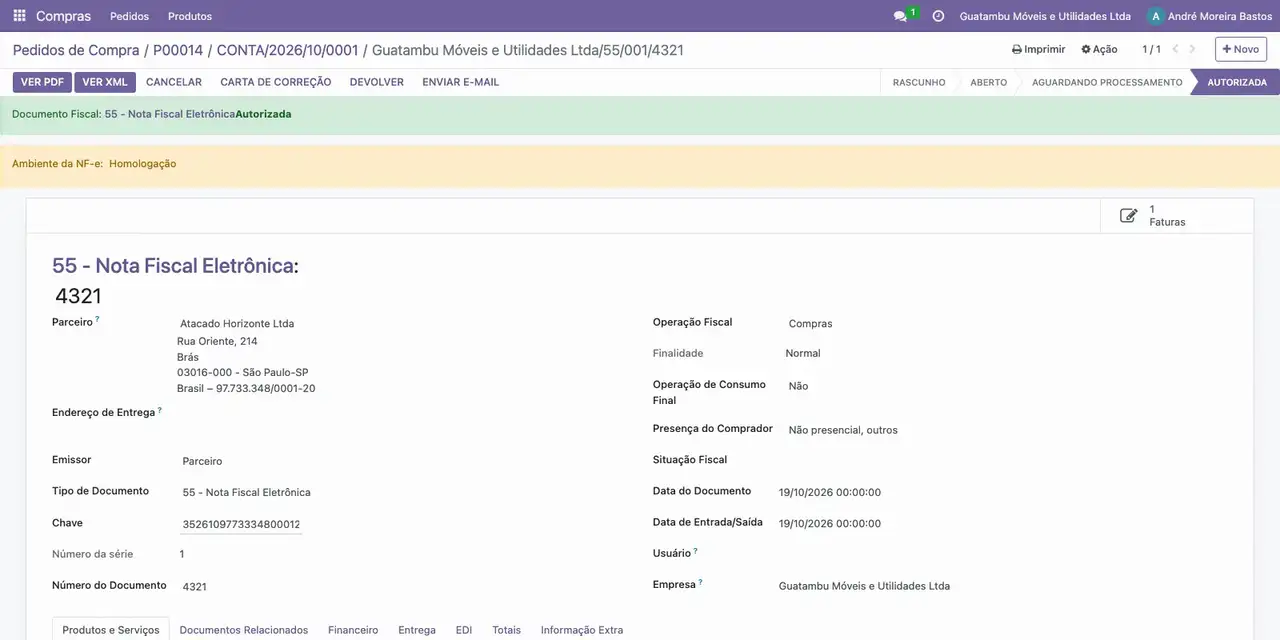Click Data do Documento value
Image resolution: width=1280 pixels, height=640 pixels.
click(x=830, y=492)
